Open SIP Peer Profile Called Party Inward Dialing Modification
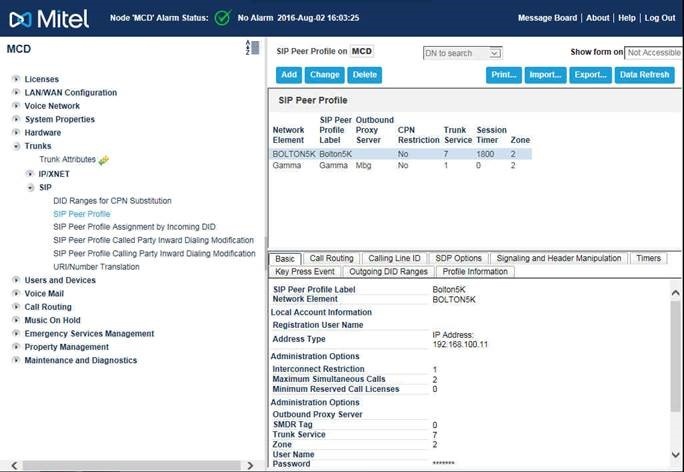684x472 pixels. [153, 240]
